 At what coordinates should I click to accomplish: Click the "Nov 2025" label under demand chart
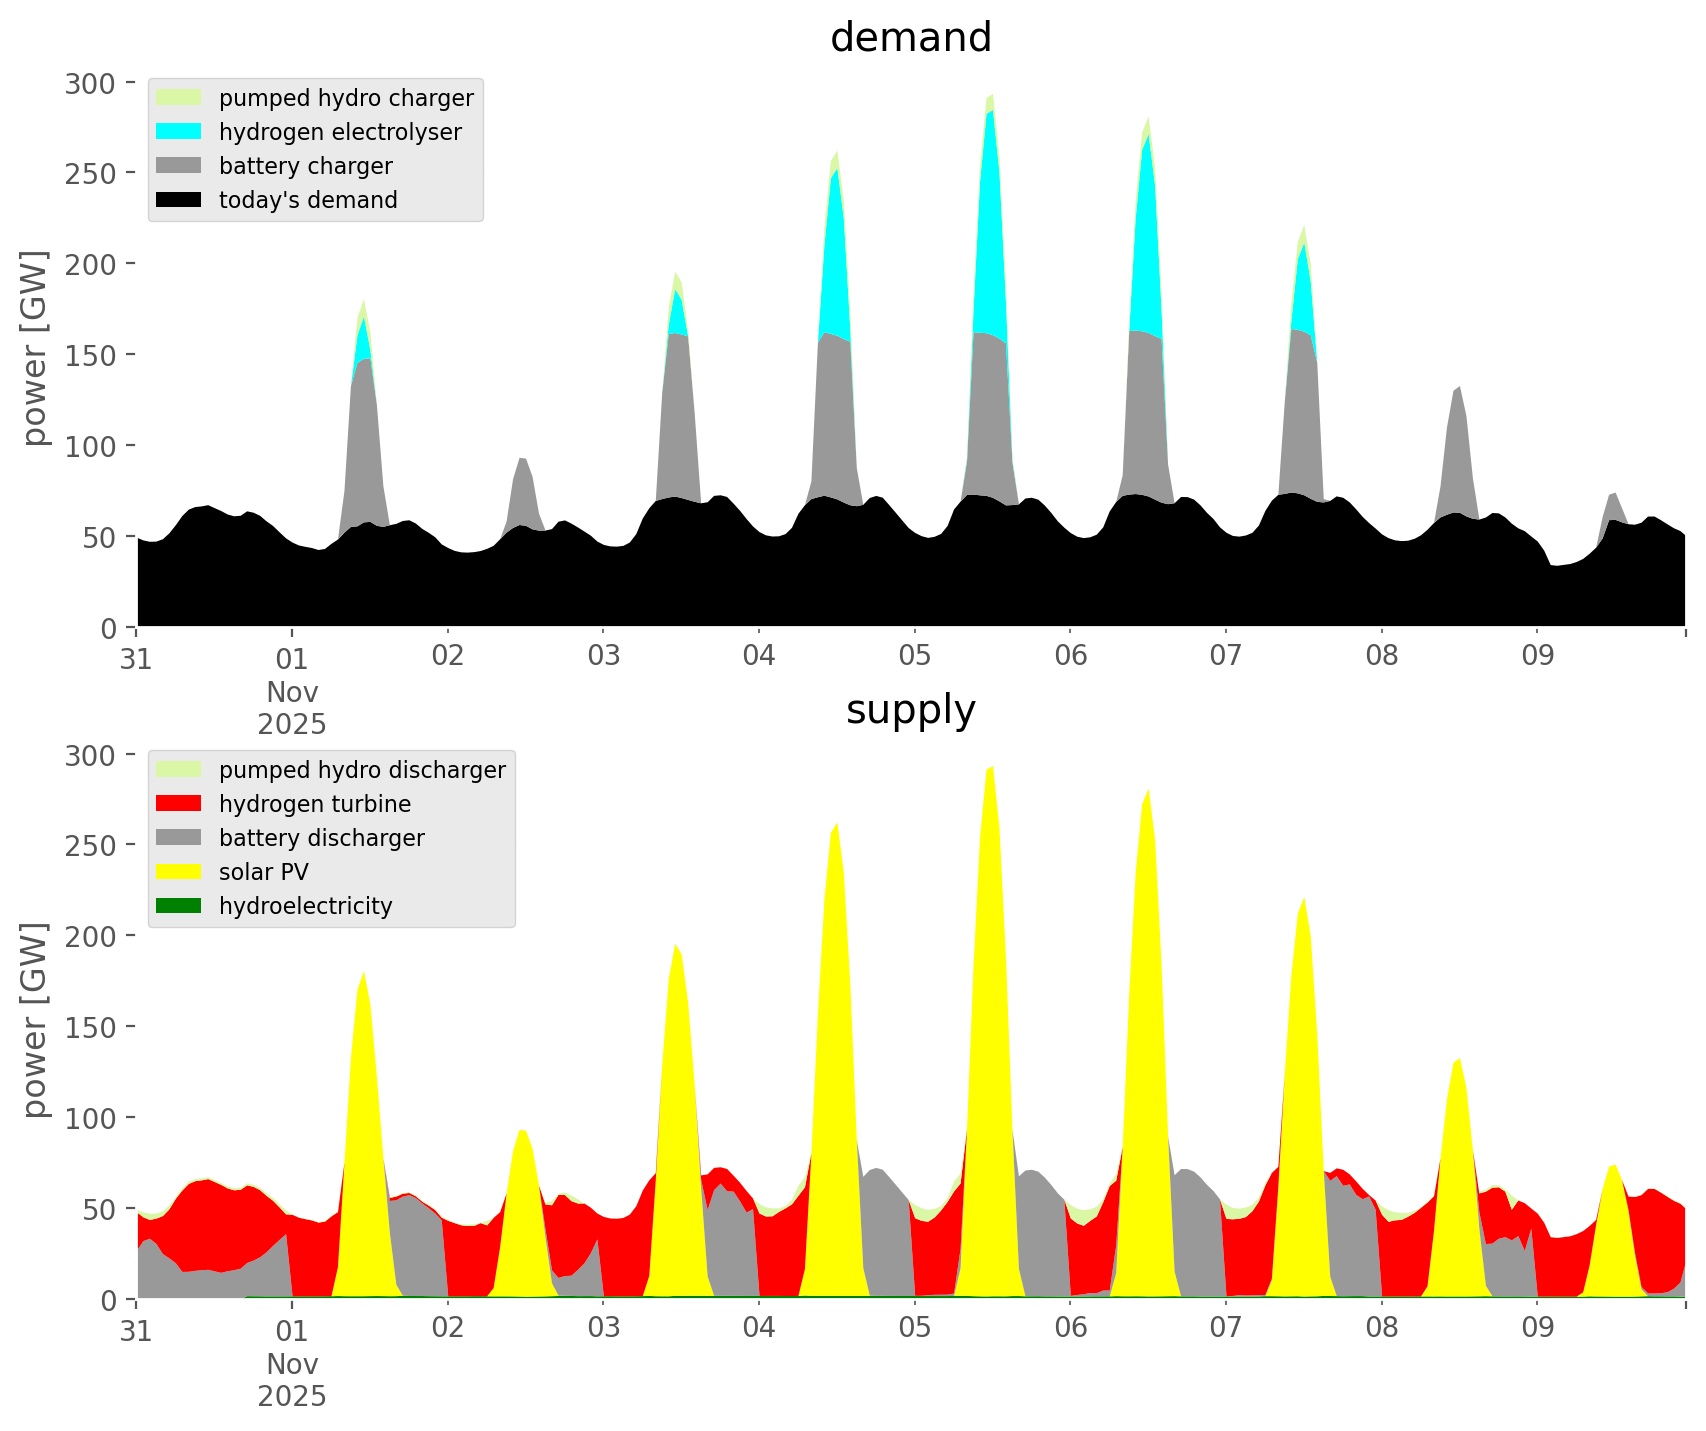[x=292, y=707]
